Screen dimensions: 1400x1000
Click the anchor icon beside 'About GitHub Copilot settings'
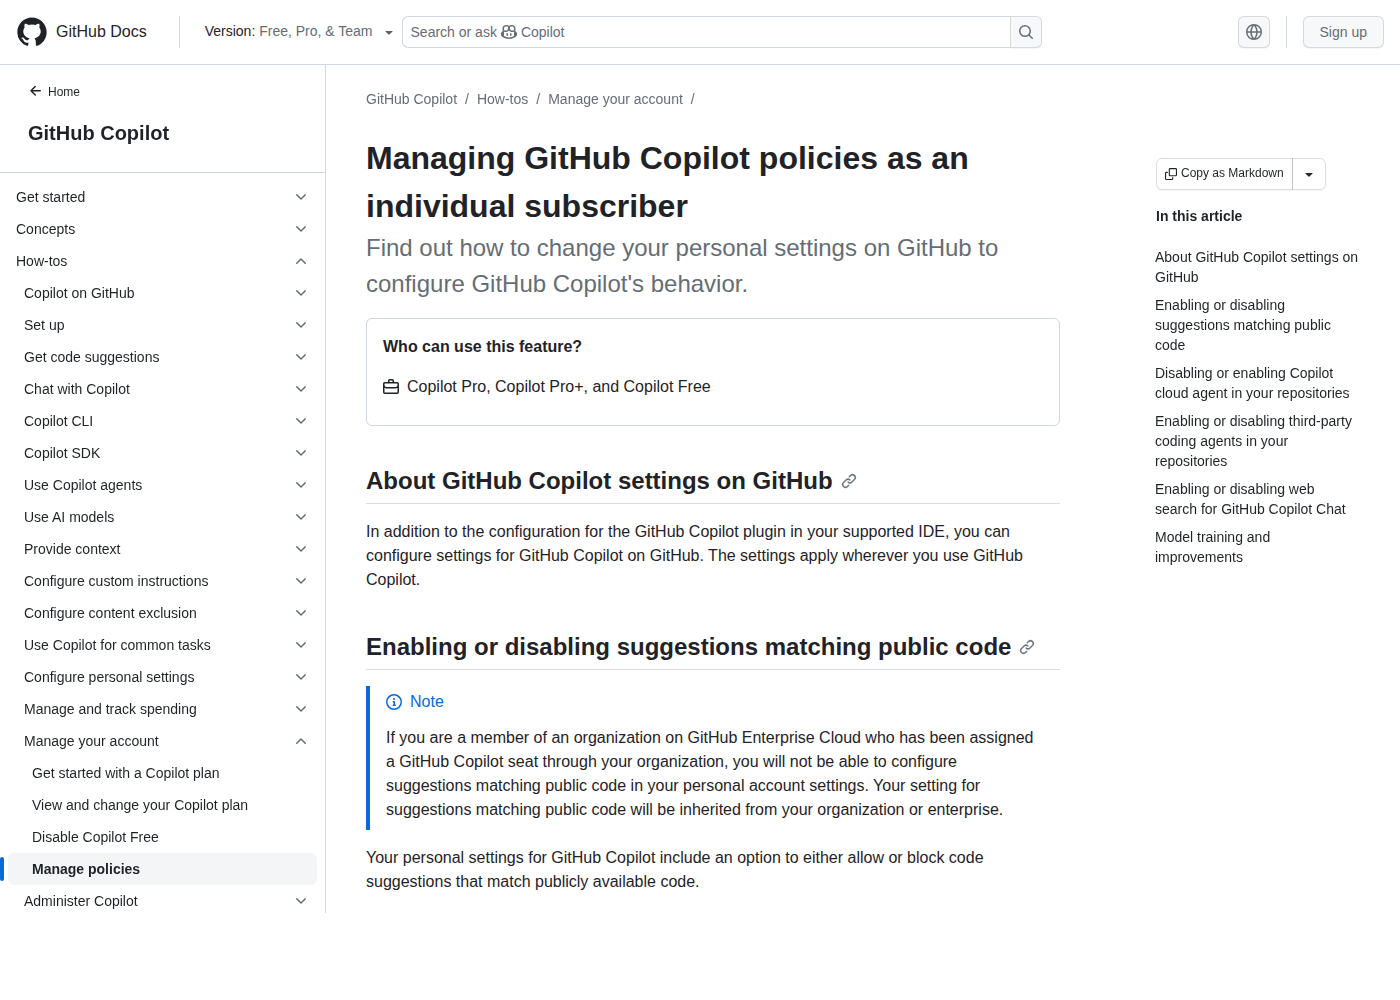(849, 481)
